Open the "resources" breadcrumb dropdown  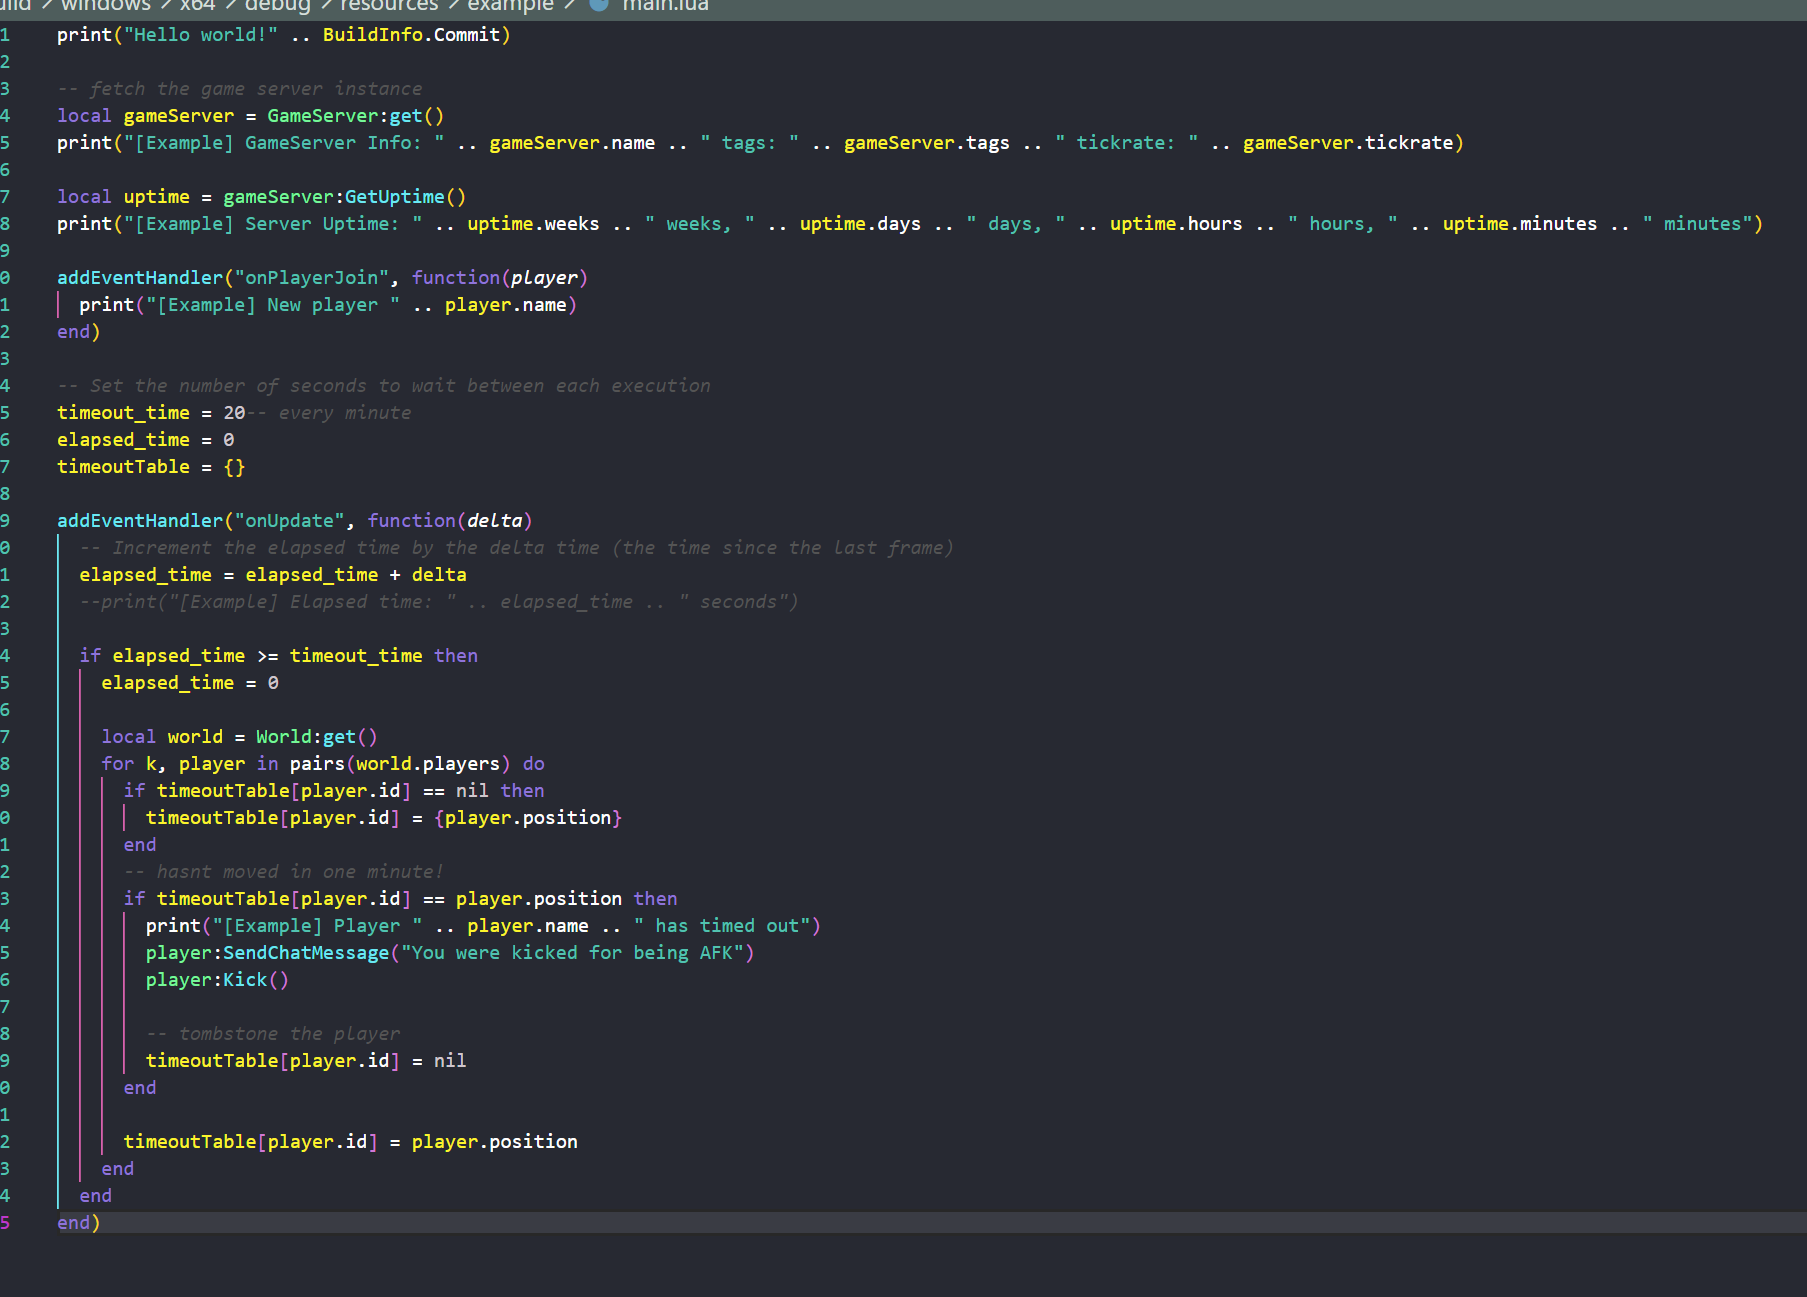pyautogui.click(x=389, y=7)
